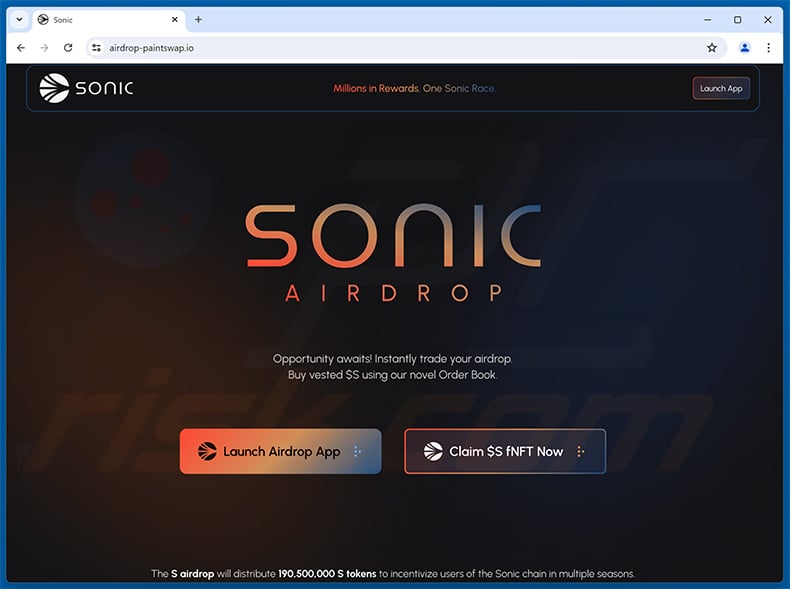Click the Launch Airdrop App button
This screenshot has height=589, width=790.
(281, 451)
